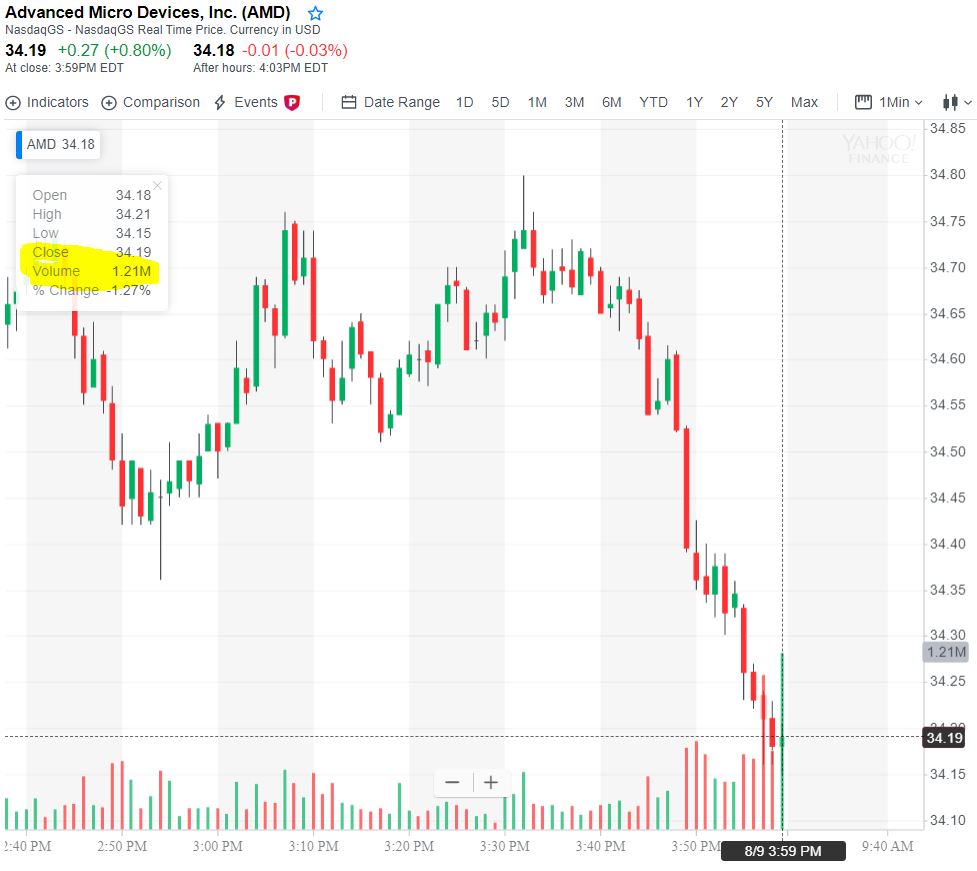Open the 1Min interval dropdown

pos(889,102)
